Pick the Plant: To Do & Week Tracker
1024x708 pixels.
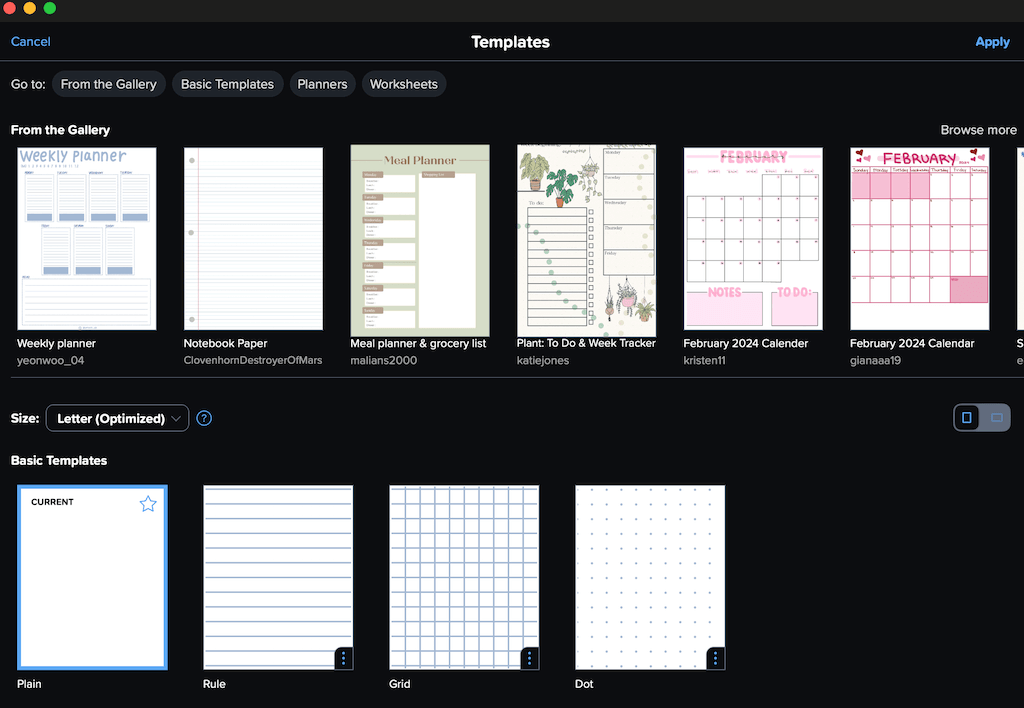click(586, 238)
